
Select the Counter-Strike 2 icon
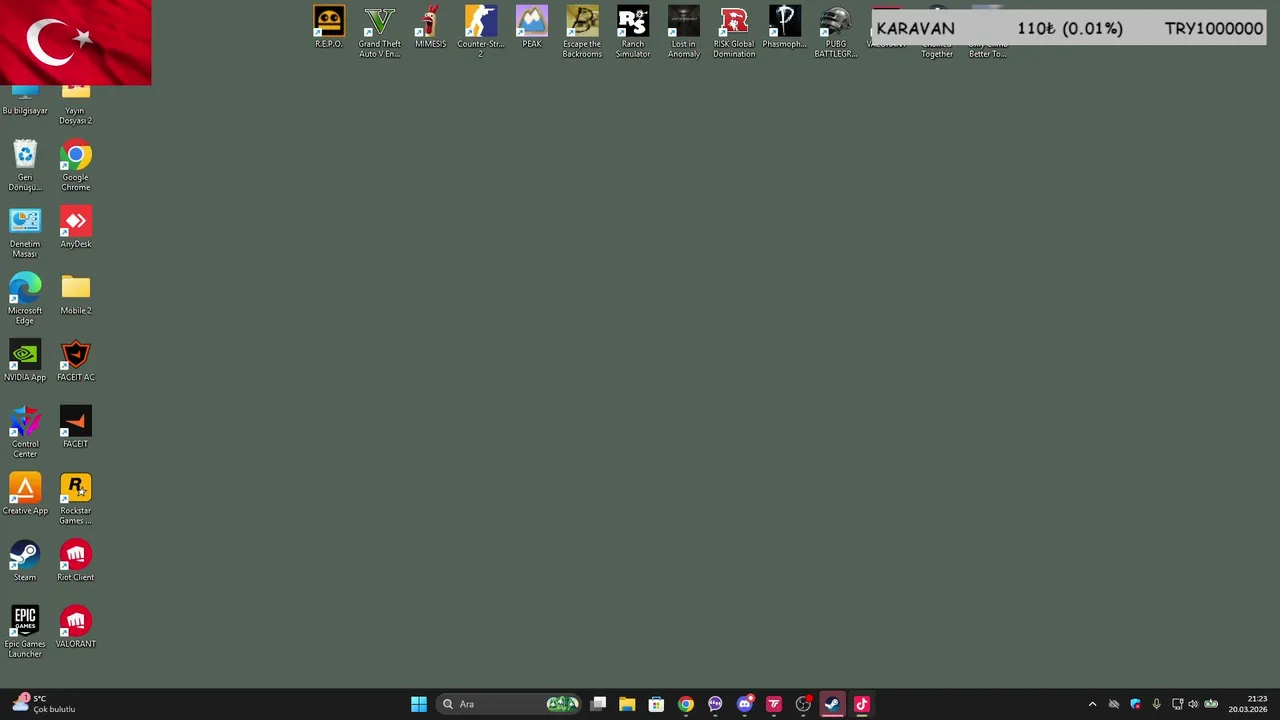(481, 32)
